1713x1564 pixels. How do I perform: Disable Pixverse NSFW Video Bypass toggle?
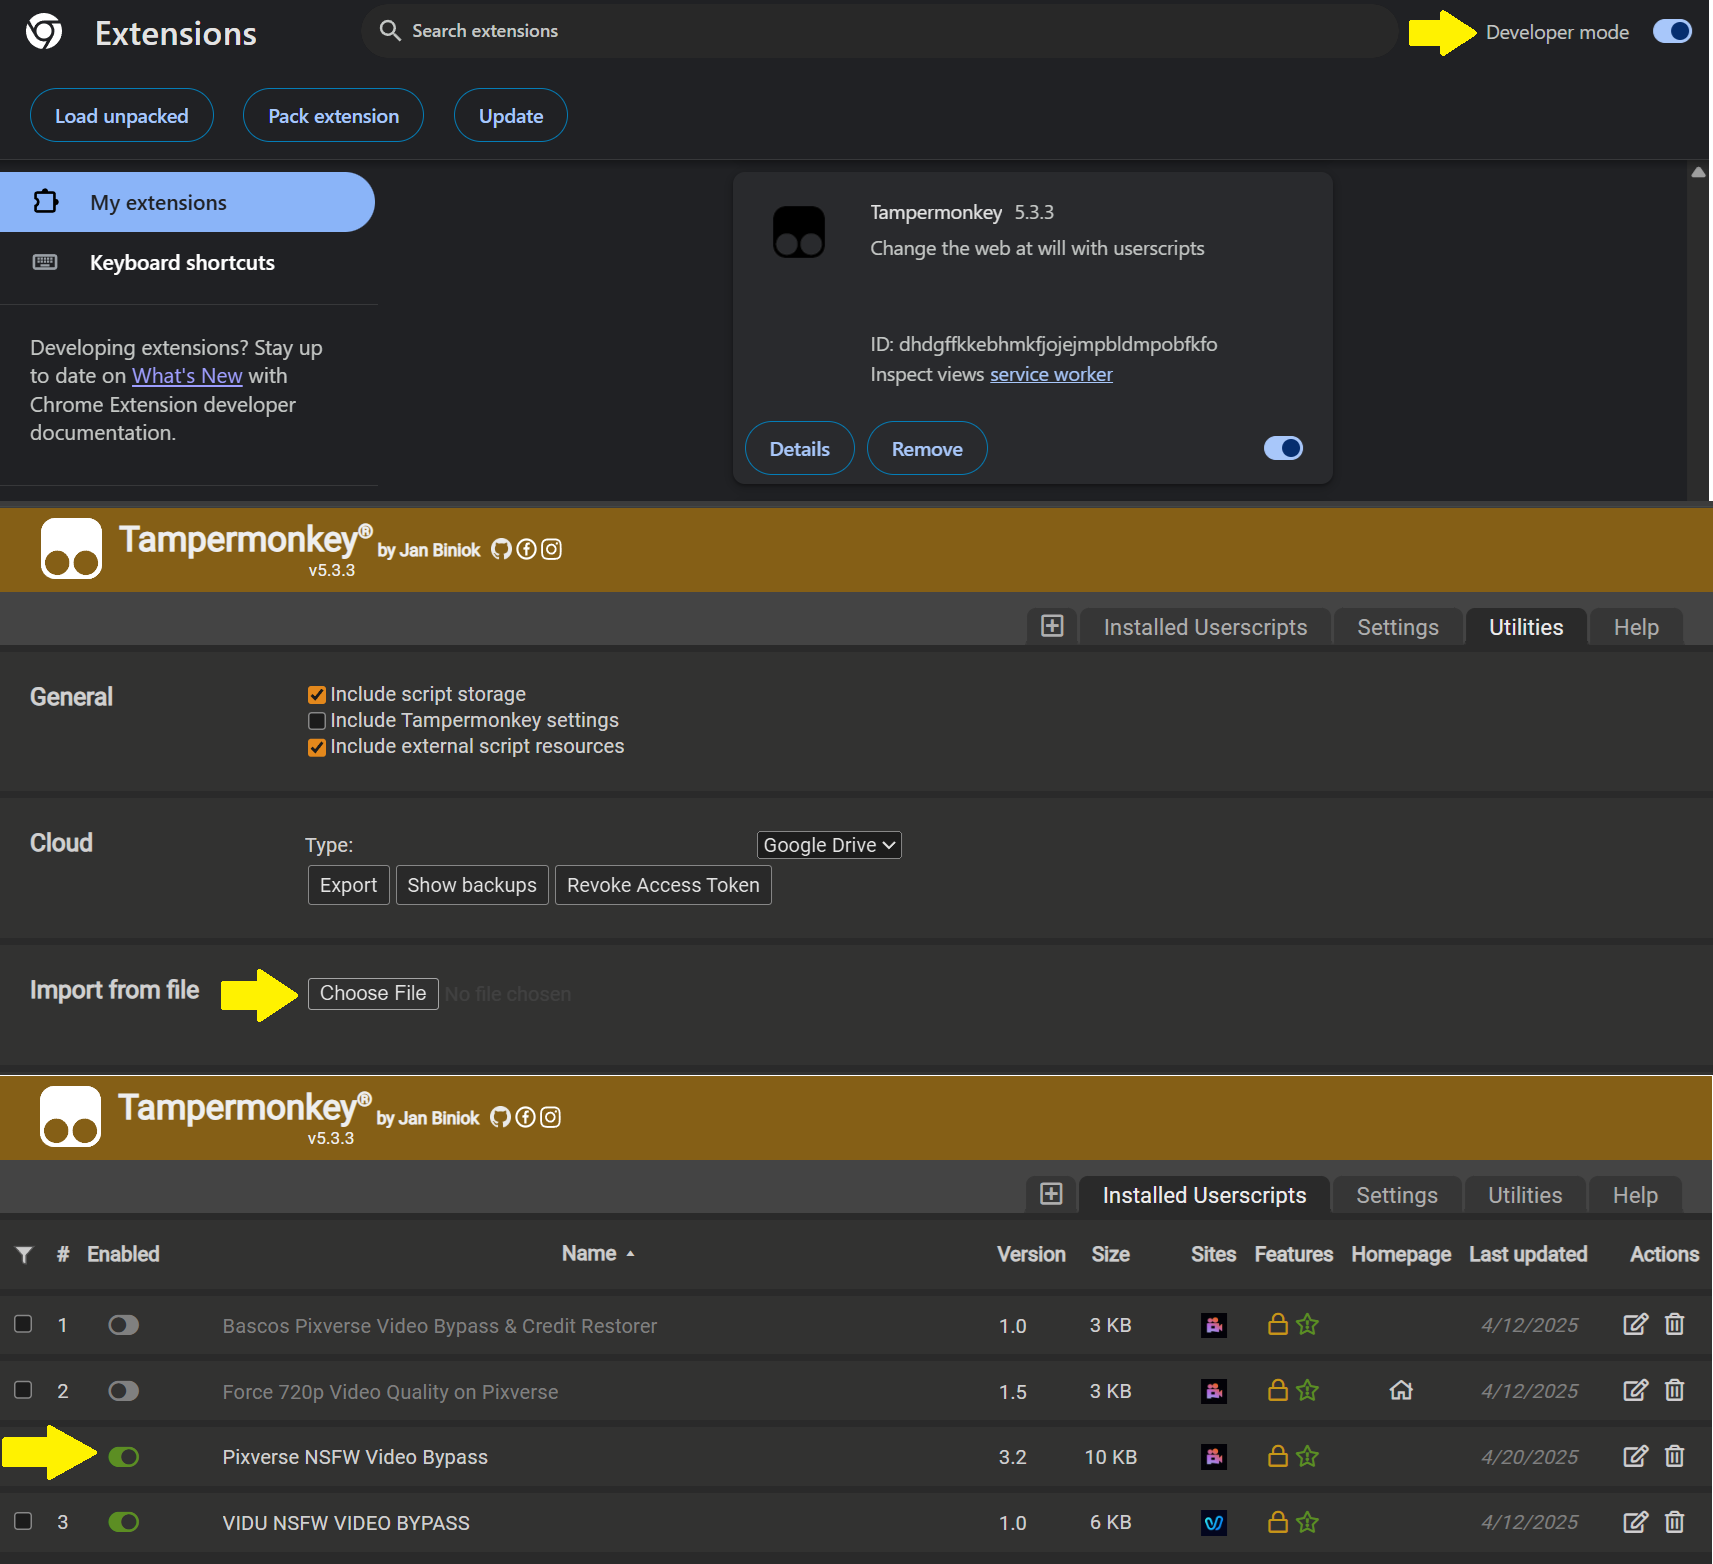[124, 1457]
